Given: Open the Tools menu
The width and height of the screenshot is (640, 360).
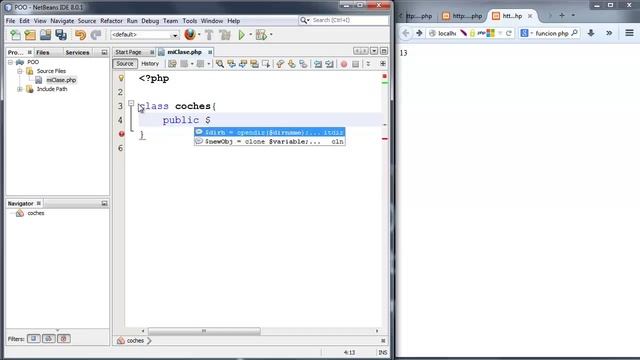Looking at the screenshot, I should (189, 21).
